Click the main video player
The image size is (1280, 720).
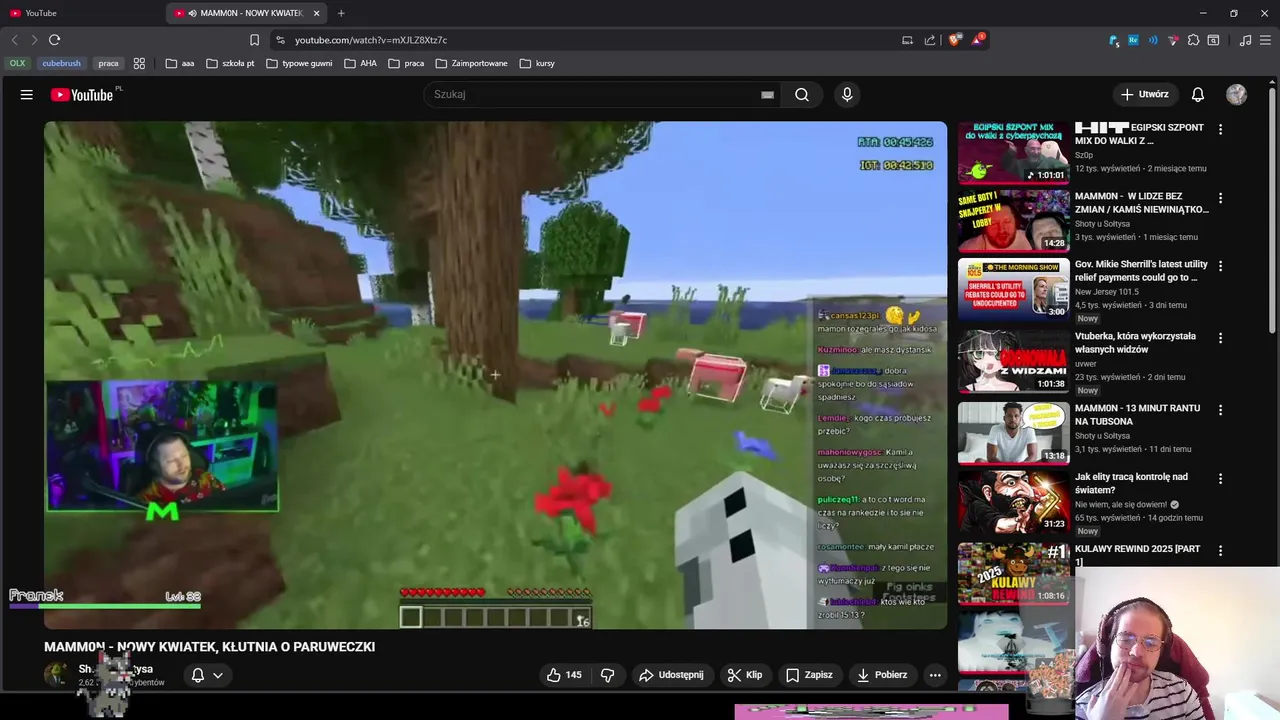click(x=495, y=375)
